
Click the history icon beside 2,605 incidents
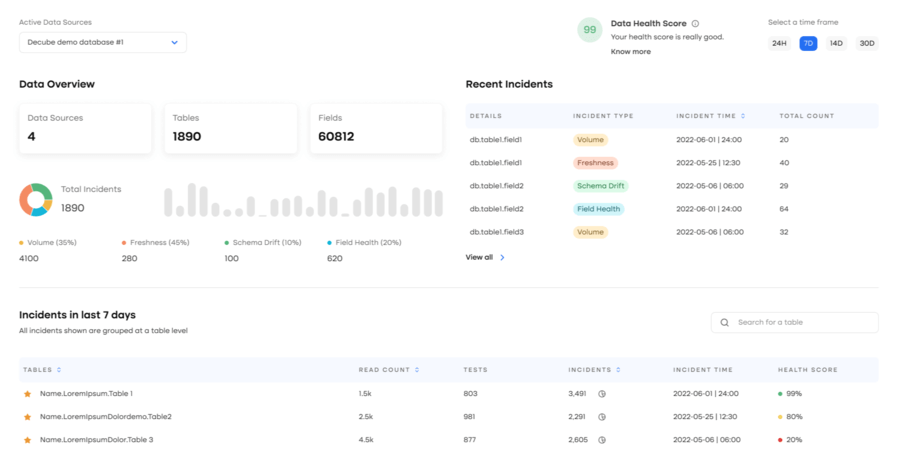tap(602, 440)
